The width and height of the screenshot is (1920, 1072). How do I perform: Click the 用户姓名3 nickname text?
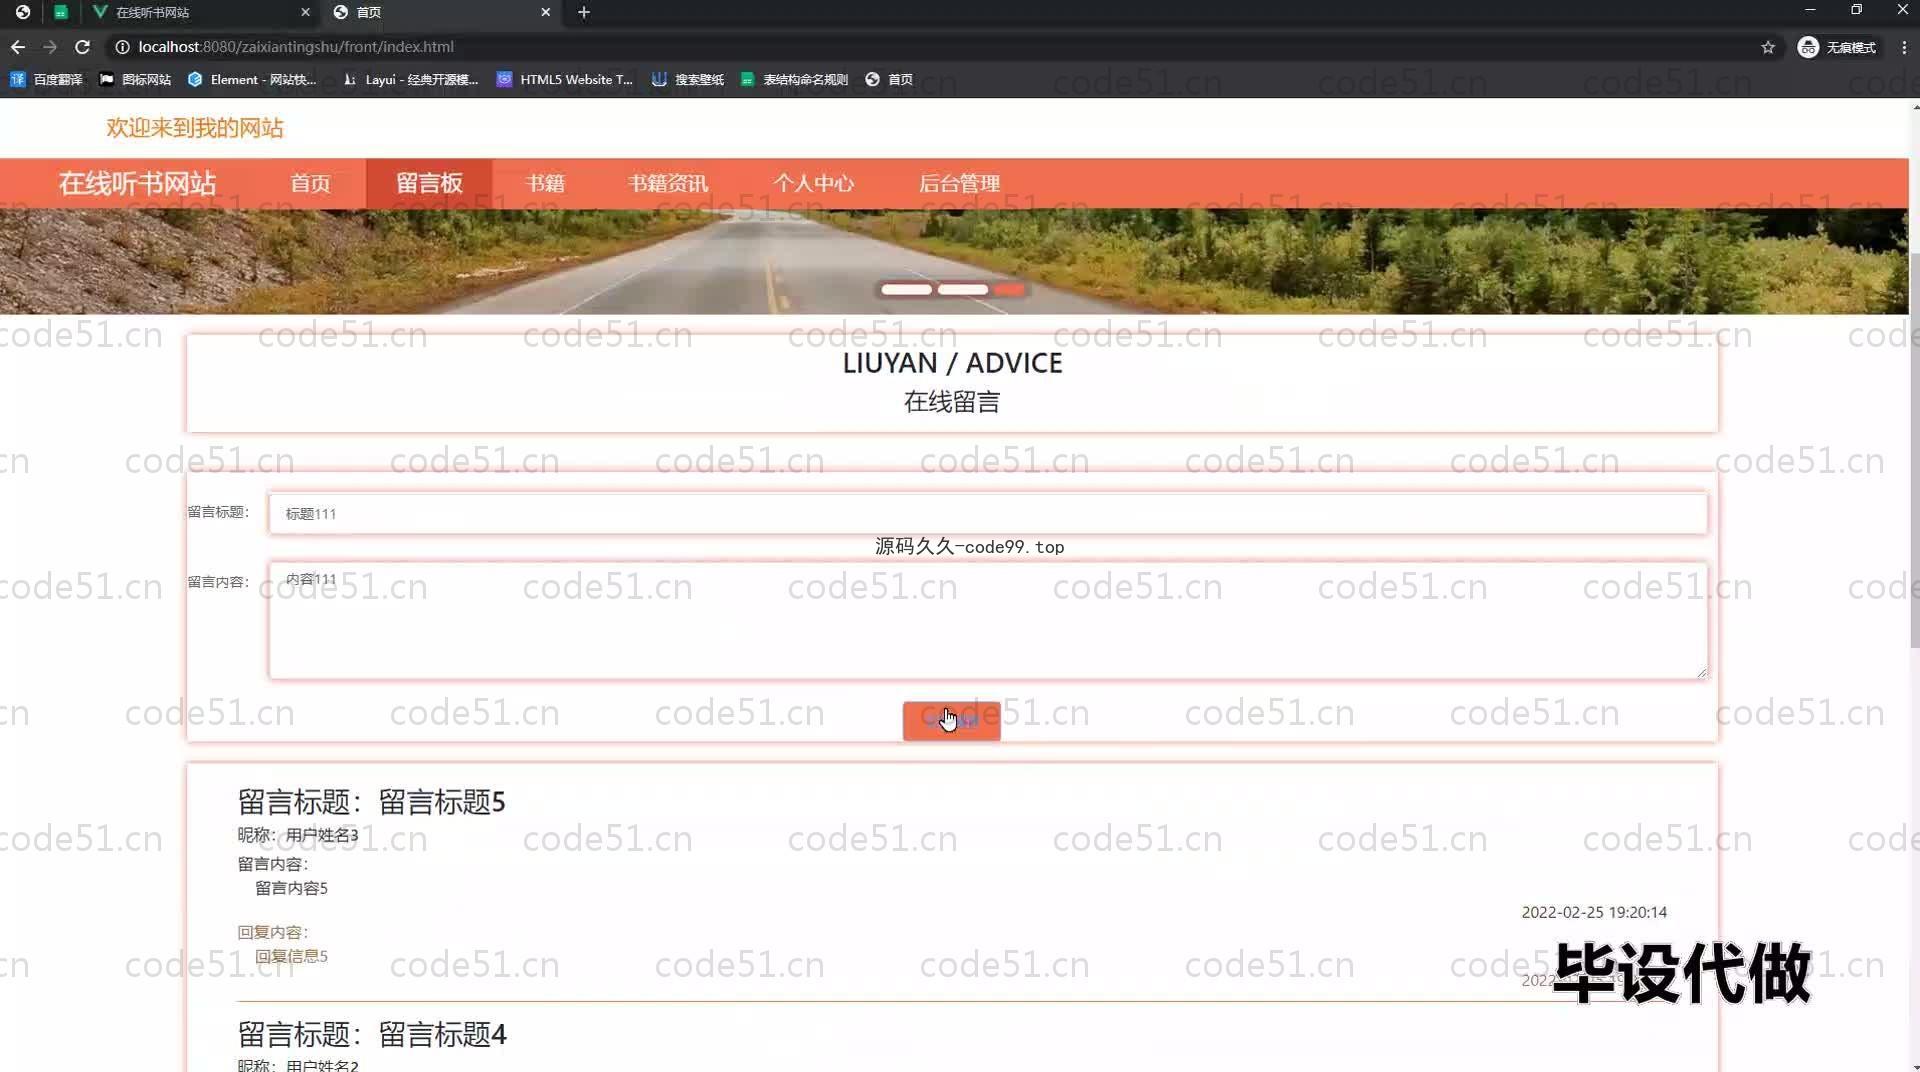(x=322, y=835)
